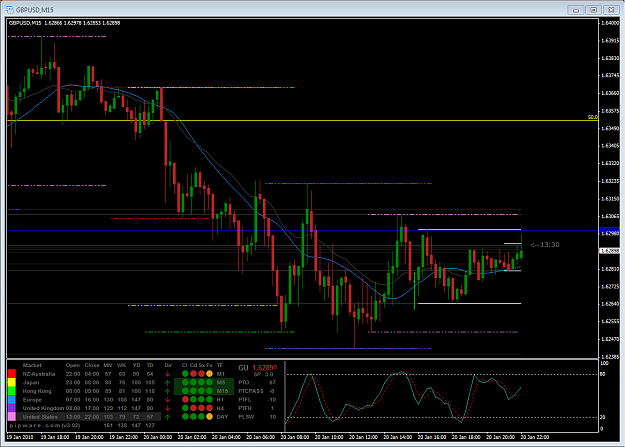Click the green up arrow in the M15 row
The image size is (625, 447).
pyautogui.click(x=168, y=391)
